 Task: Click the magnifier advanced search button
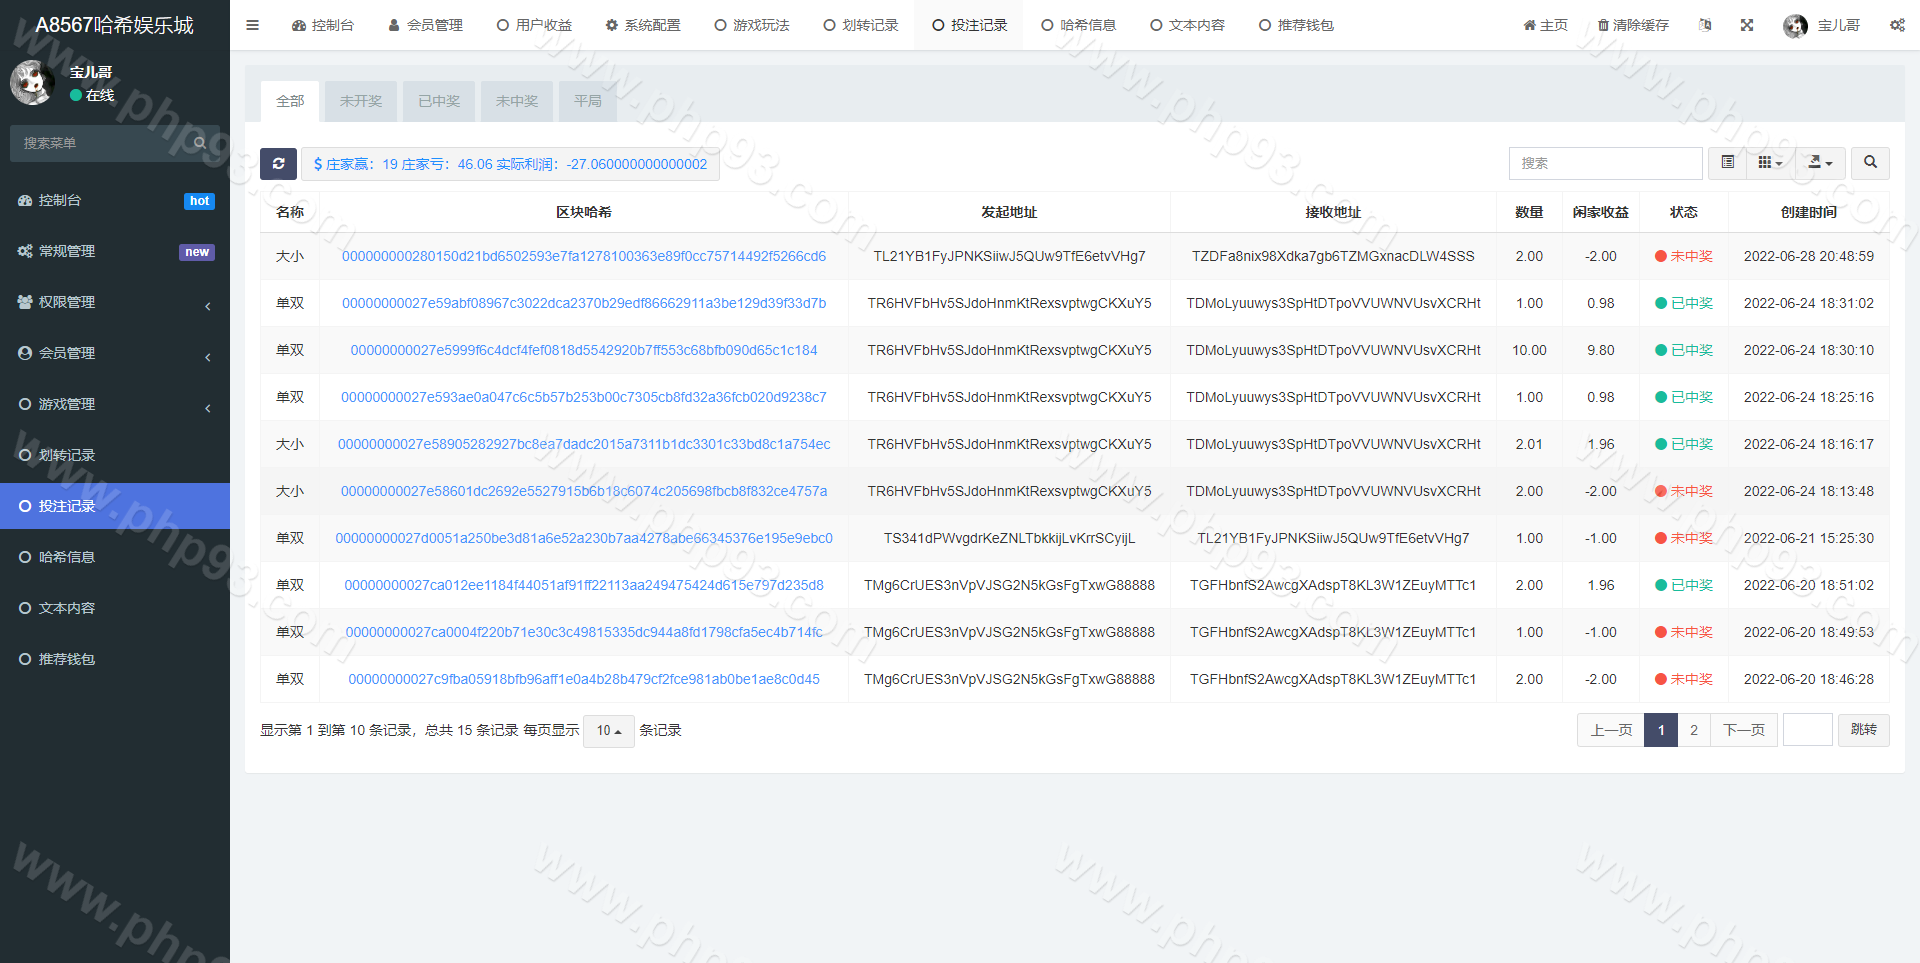click(1869, 163)
